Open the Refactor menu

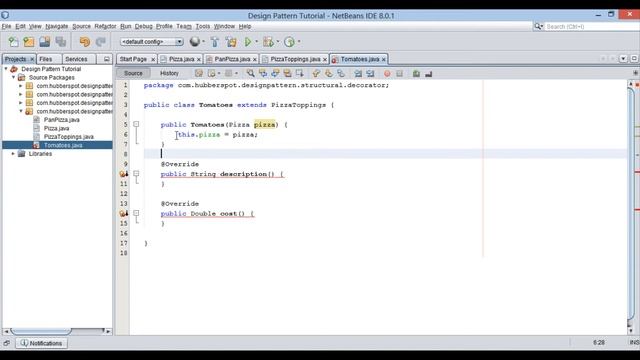click(x=105, y=26)
